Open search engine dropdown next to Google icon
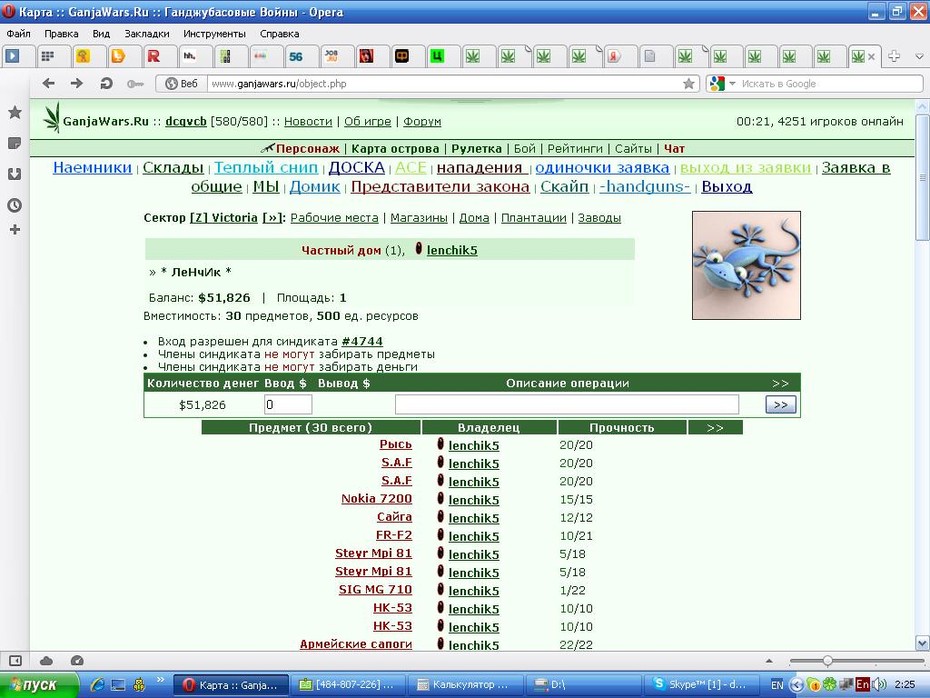 (x=732, y=84)
